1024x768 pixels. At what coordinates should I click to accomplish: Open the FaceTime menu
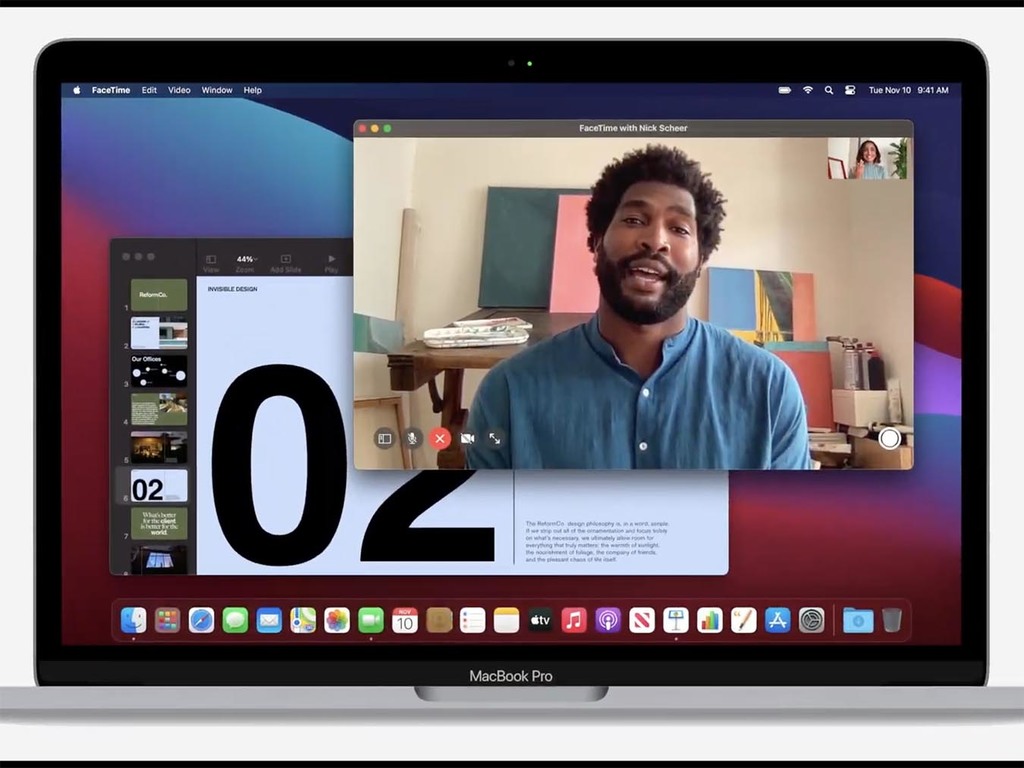click(110, 90)
